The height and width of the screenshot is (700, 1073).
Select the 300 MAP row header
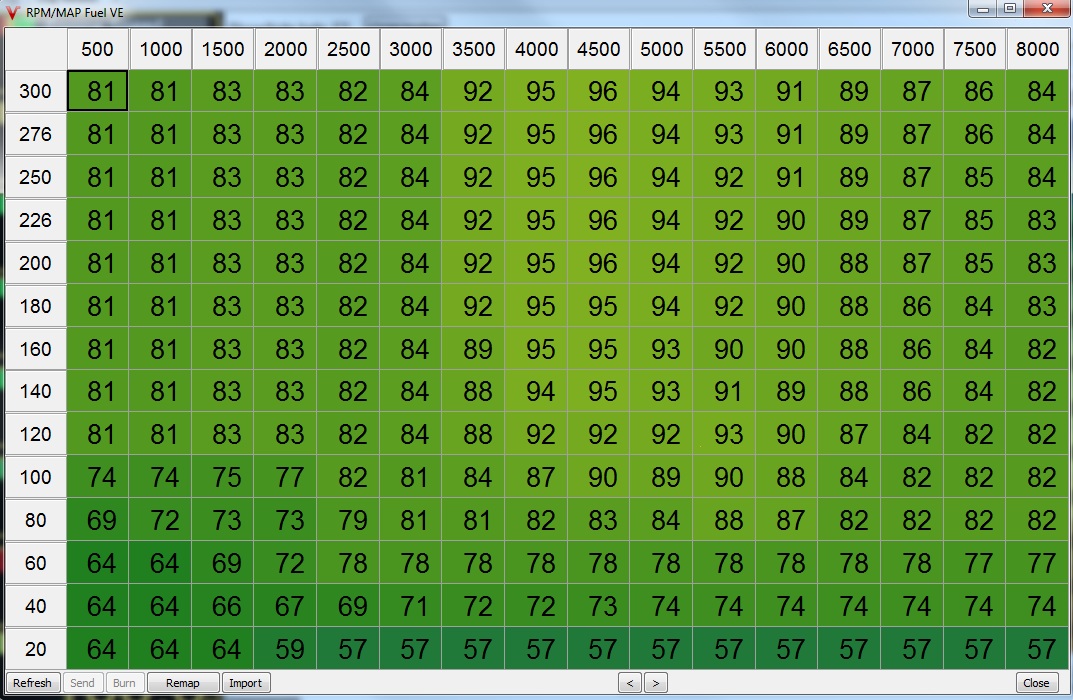point(36,92)
